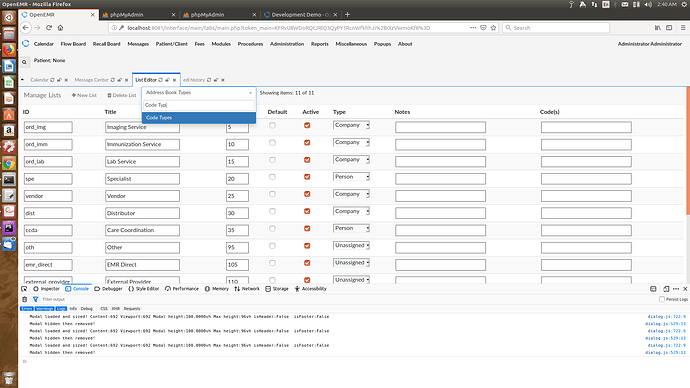Open the devtools Accessibility panel
Screen dimensions: 690x388
(311, 289)
